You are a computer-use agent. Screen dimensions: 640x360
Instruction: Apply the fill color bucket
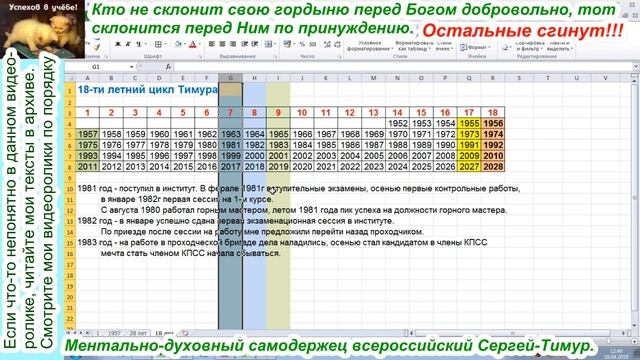178,44
